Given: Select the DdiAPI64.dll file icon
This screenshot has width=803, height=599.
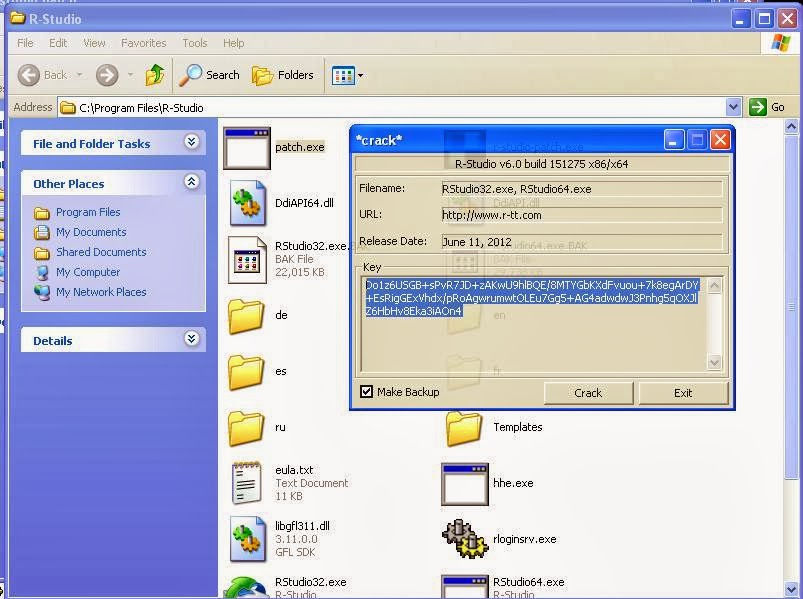Looking at the screenshot, I should coord(247,204).
